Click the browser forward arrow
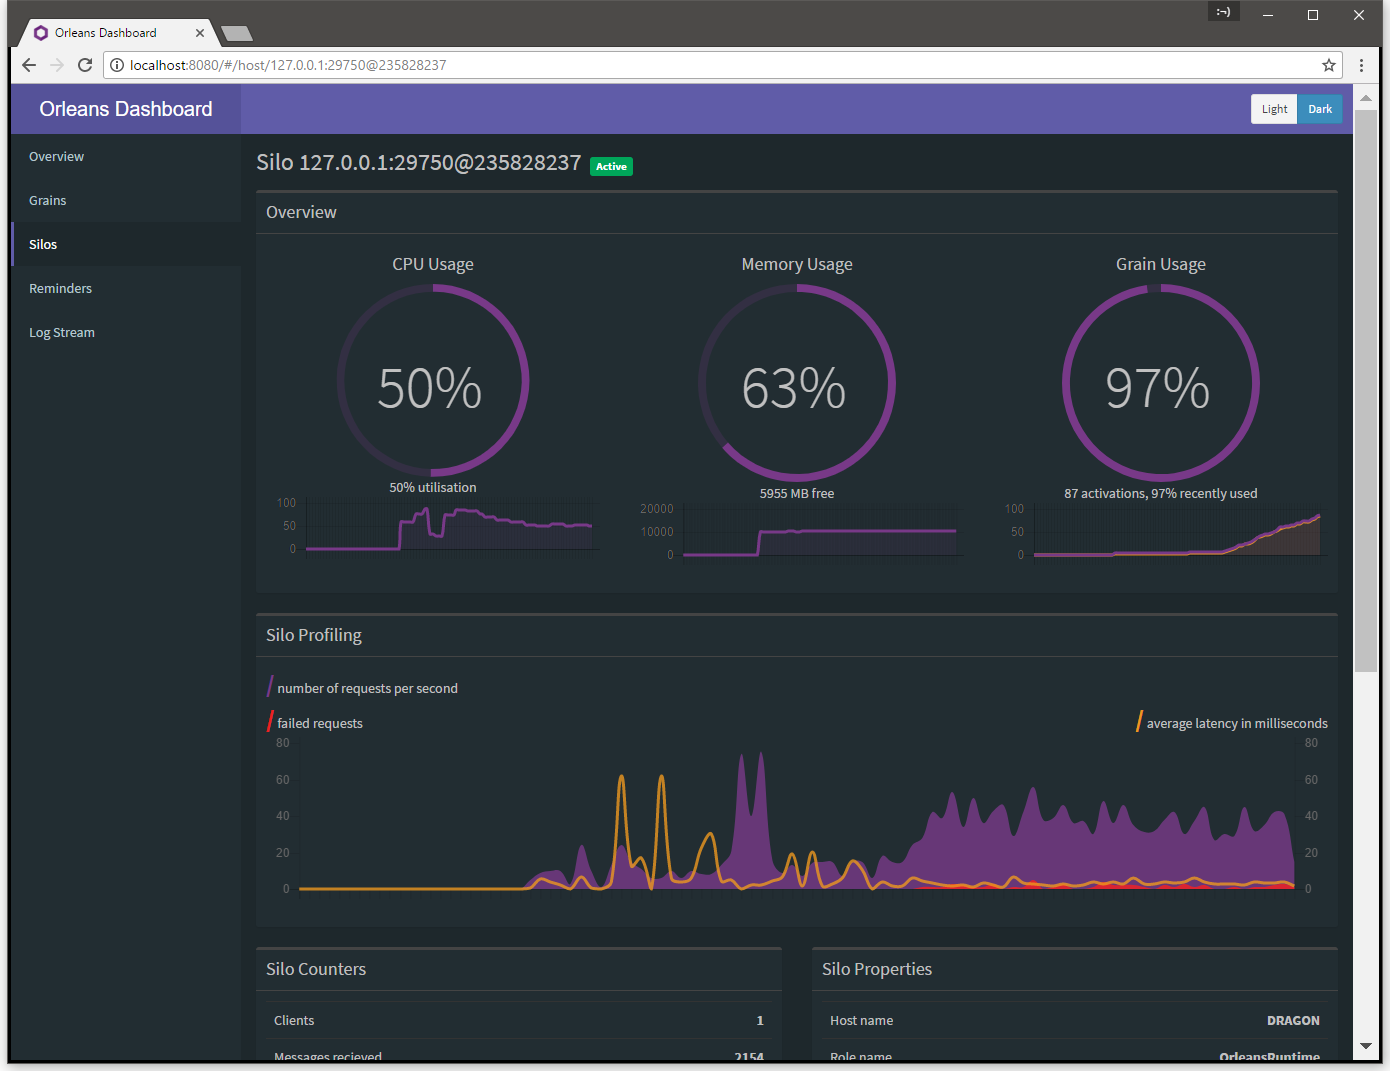This screenshot has height=1071, width=1390. coord(57,65)
